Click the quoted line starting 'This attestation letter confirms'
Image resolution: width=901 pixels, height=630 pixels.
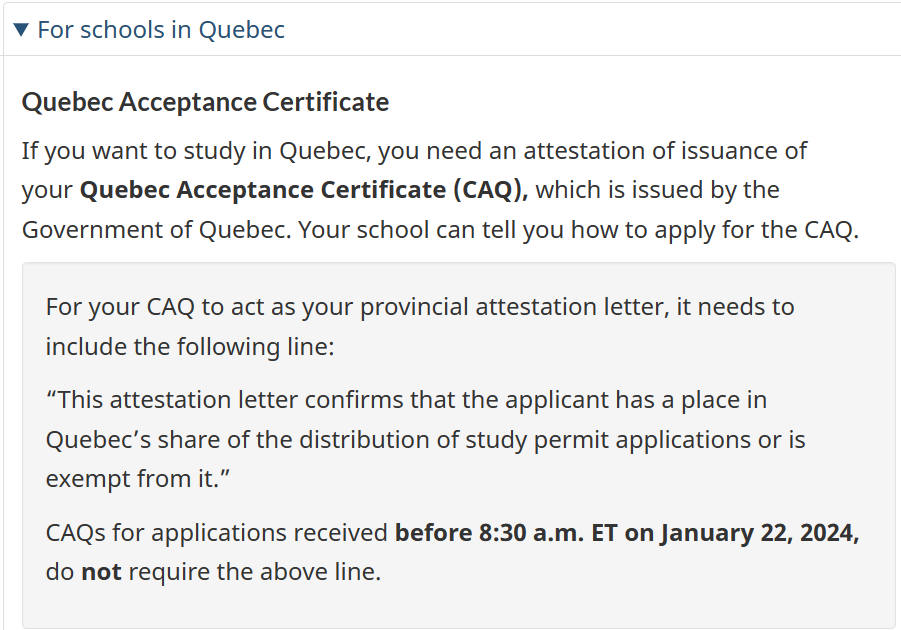406,399
